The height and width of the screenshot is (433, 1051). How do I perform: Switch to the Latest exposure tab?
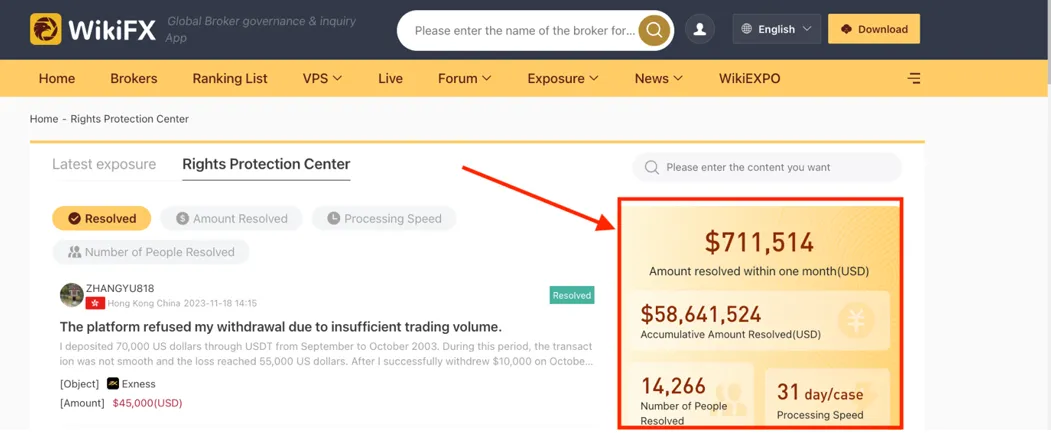click(104, 164)
